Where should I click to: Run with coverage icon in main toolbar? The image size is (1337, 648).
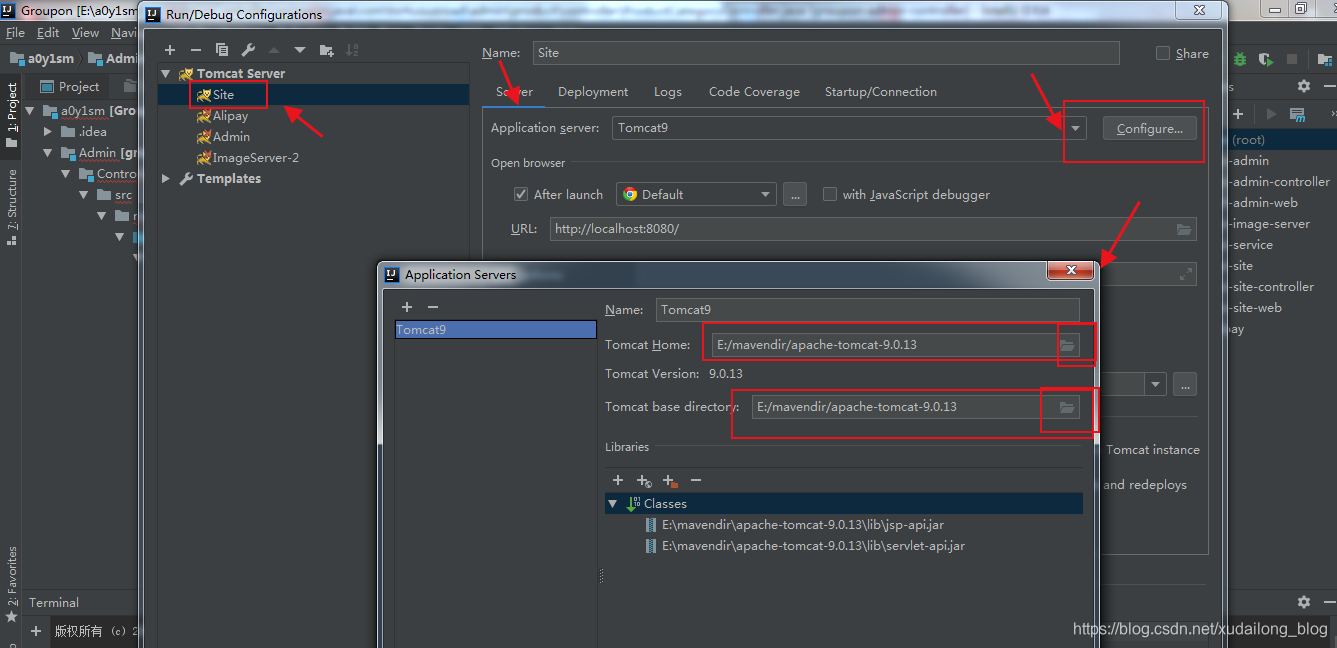coord(1266,60)
